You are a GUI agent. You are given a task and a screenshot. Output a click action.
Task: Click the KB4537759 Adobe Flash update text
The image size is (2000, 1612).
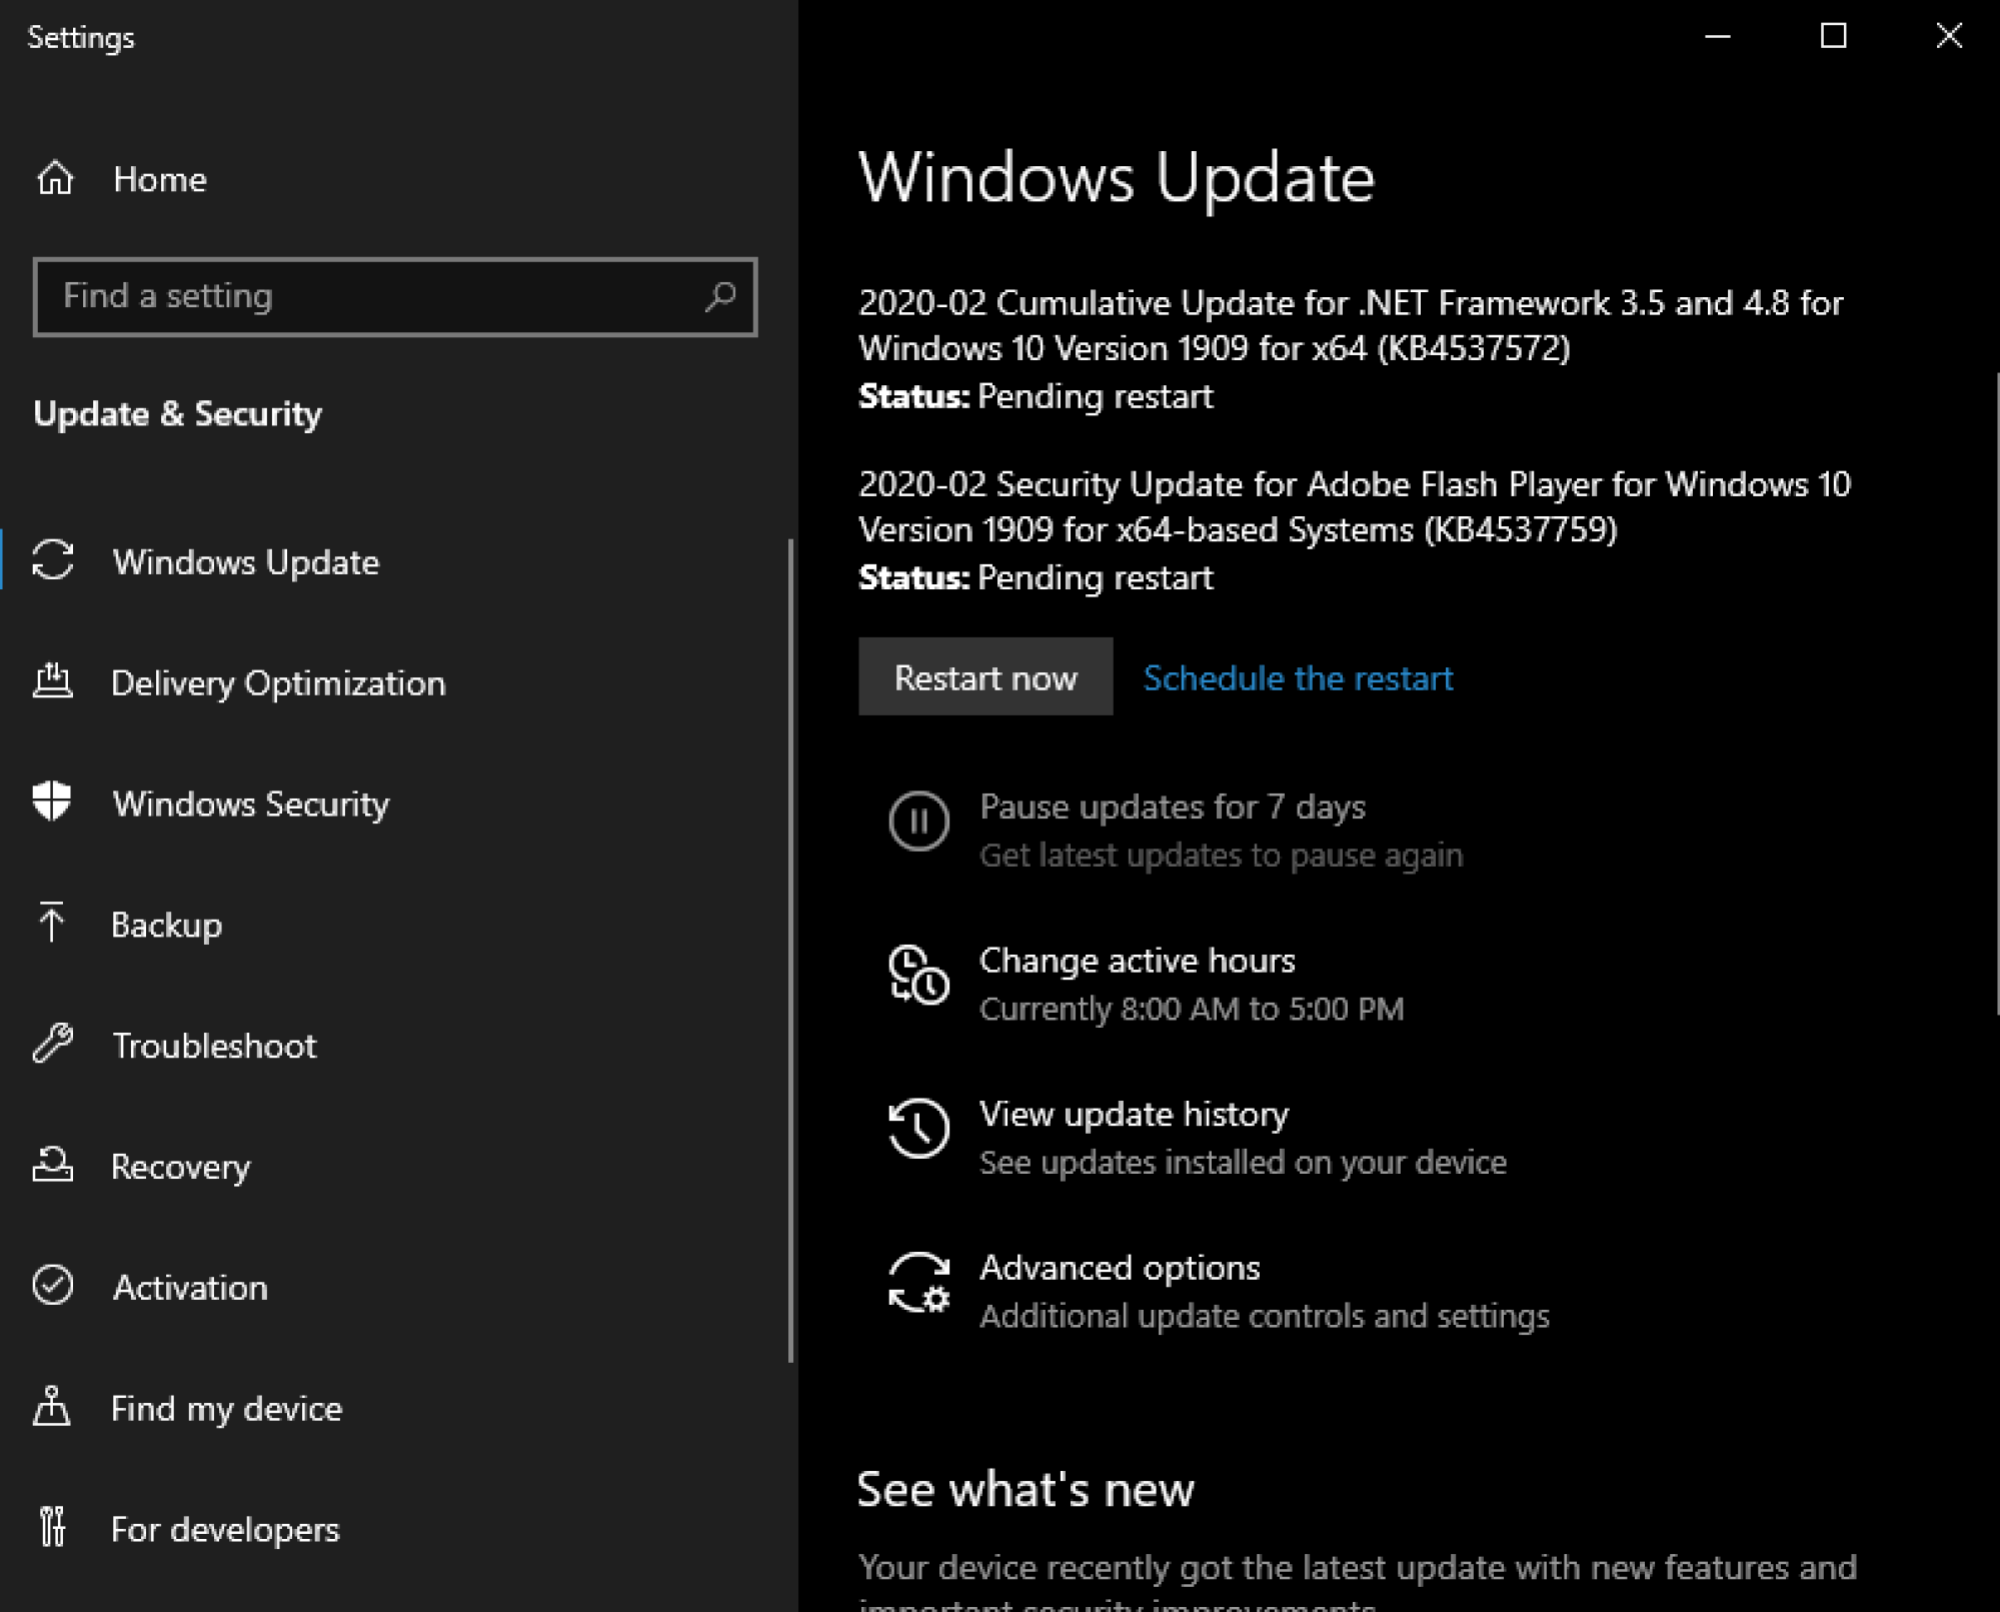pyautogui.click(x=1354, y=506)
